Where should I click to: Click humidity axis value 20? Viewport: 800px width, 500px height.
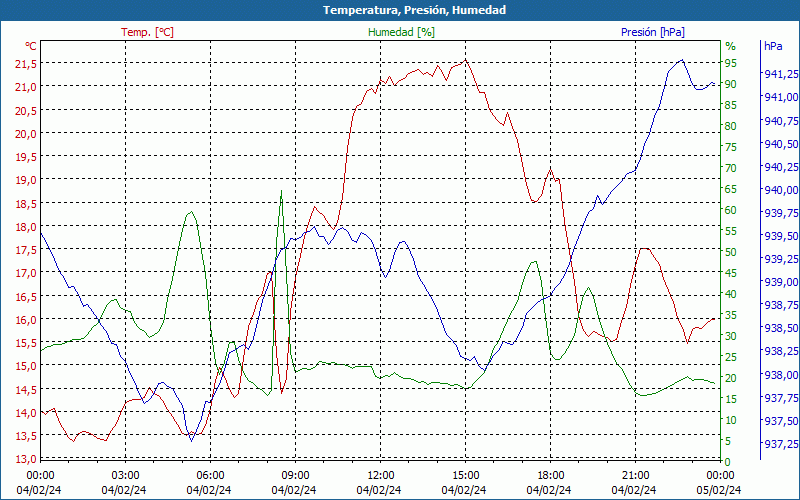(x=731, y=378)
